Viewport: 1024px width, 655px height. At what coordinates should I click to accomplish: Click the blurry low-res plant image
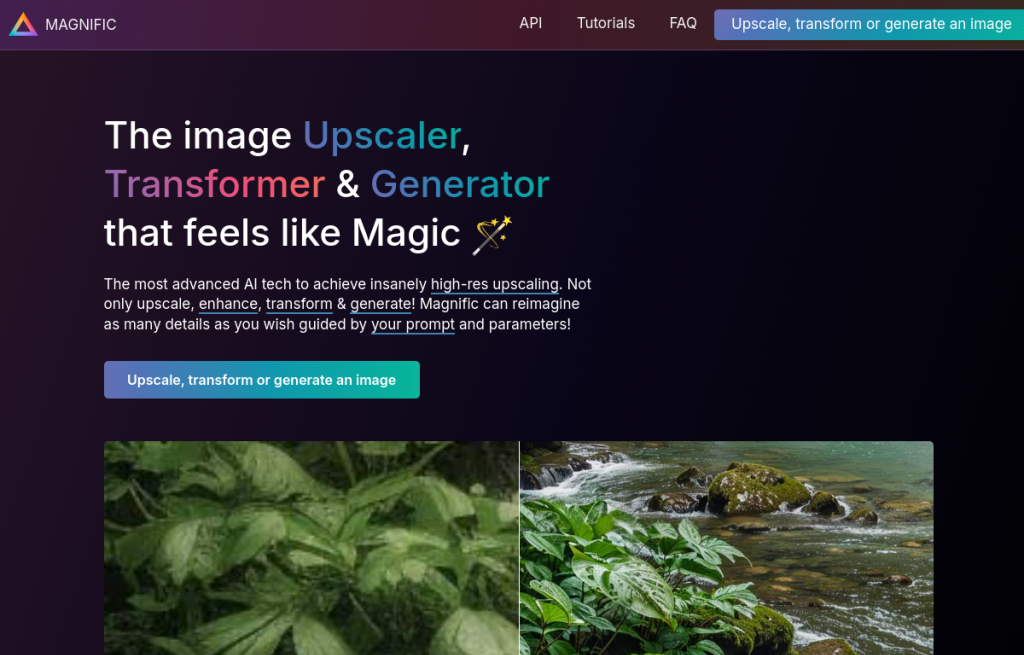pos(312,548)
